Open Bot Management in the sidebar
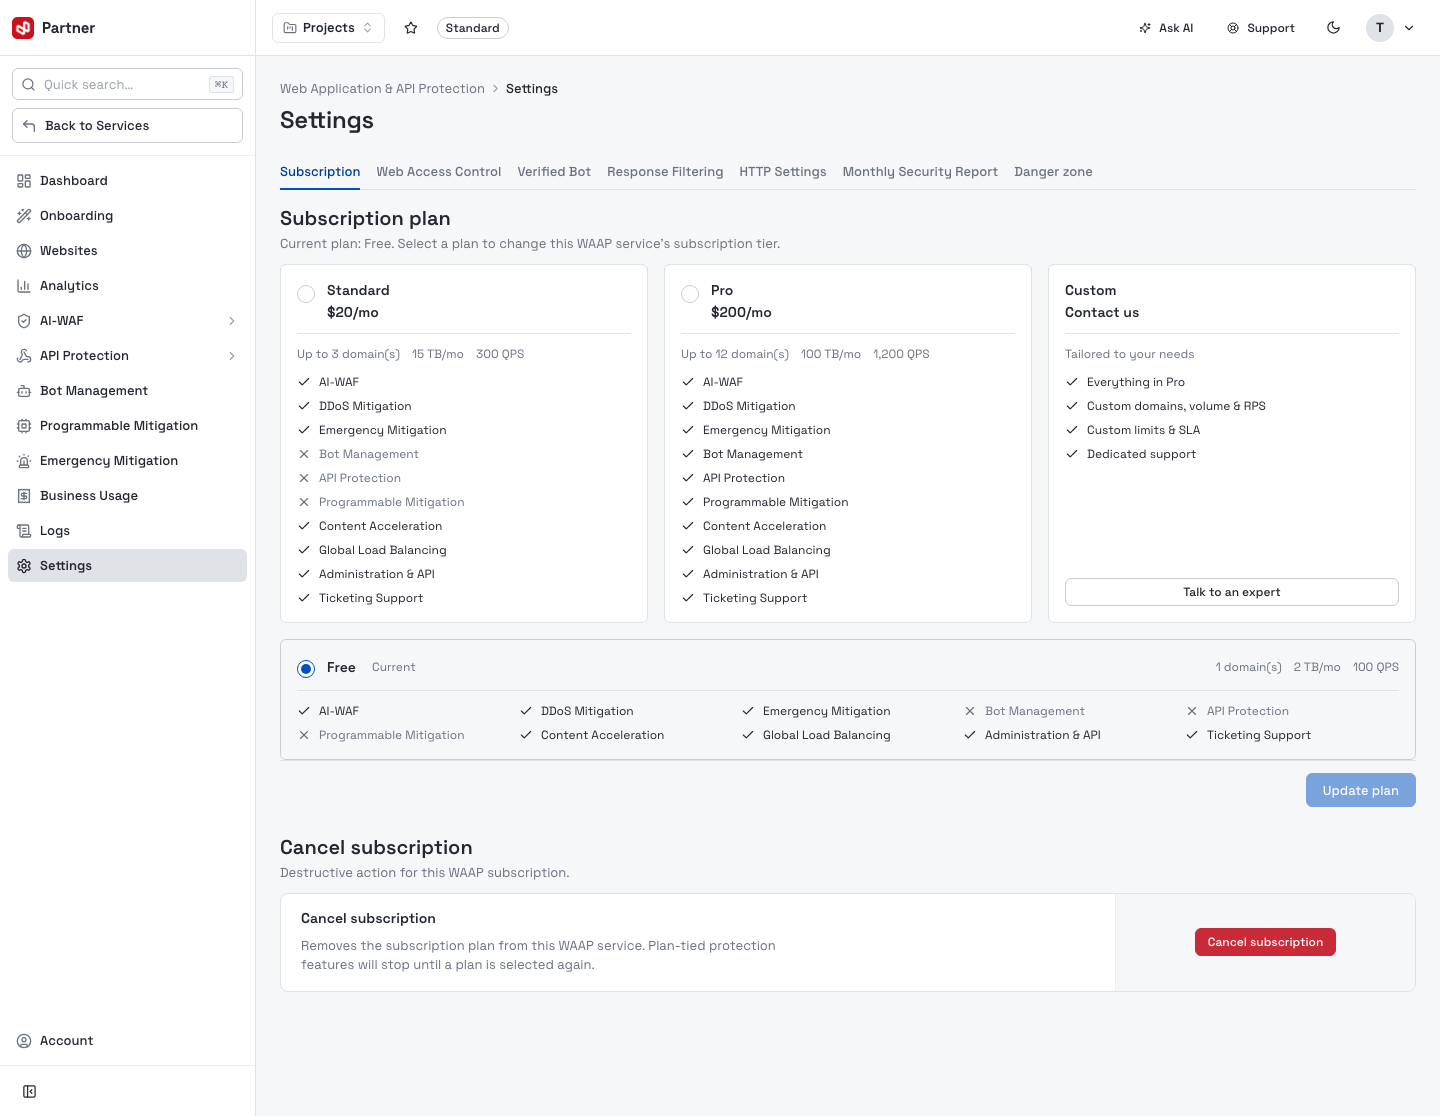The image size is (1440, 1116). tap(127, 391)
